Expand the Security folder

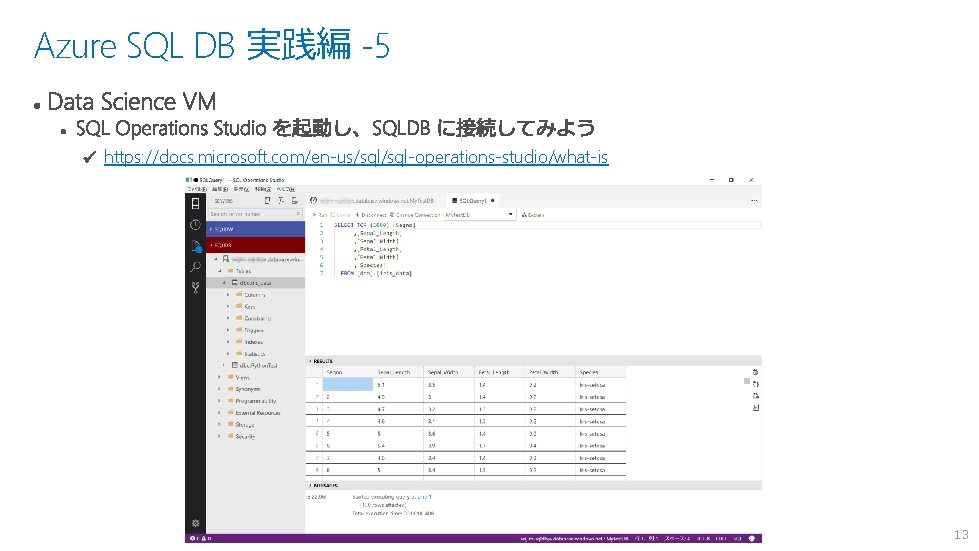[x=219, y=436]
